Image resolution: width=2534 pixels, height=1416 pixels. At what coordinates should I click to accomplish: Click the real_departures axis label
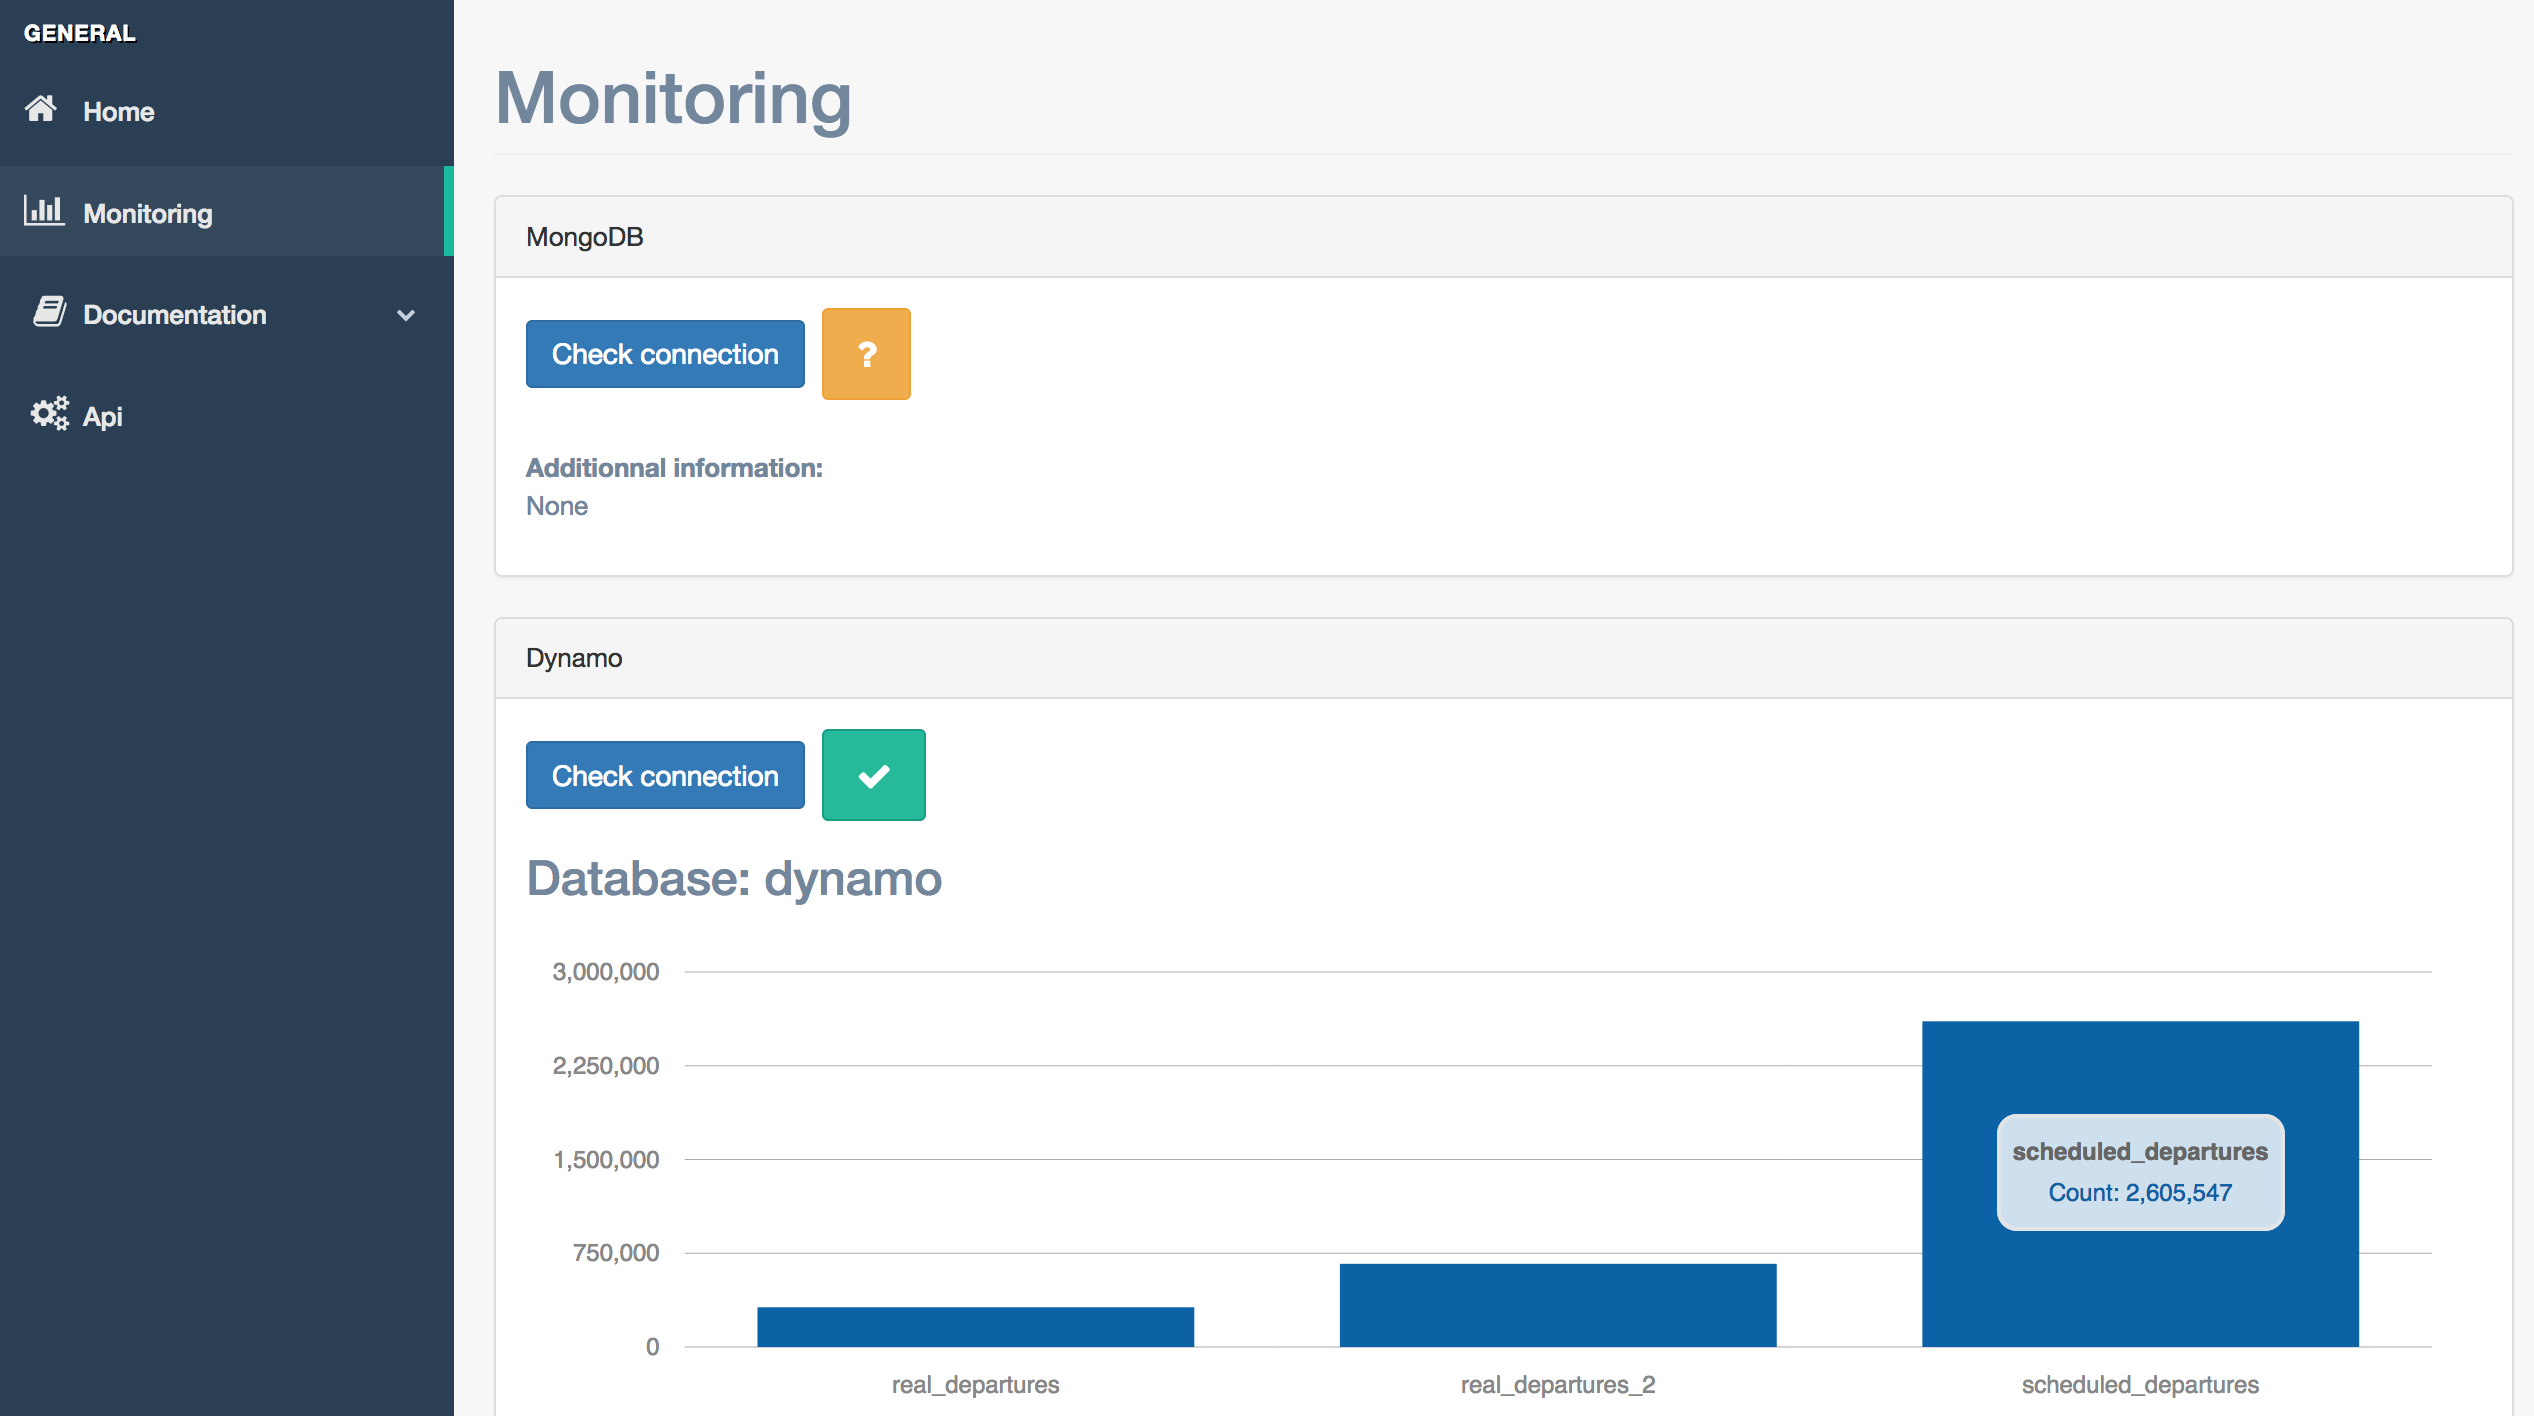[x=975, y=1385]
